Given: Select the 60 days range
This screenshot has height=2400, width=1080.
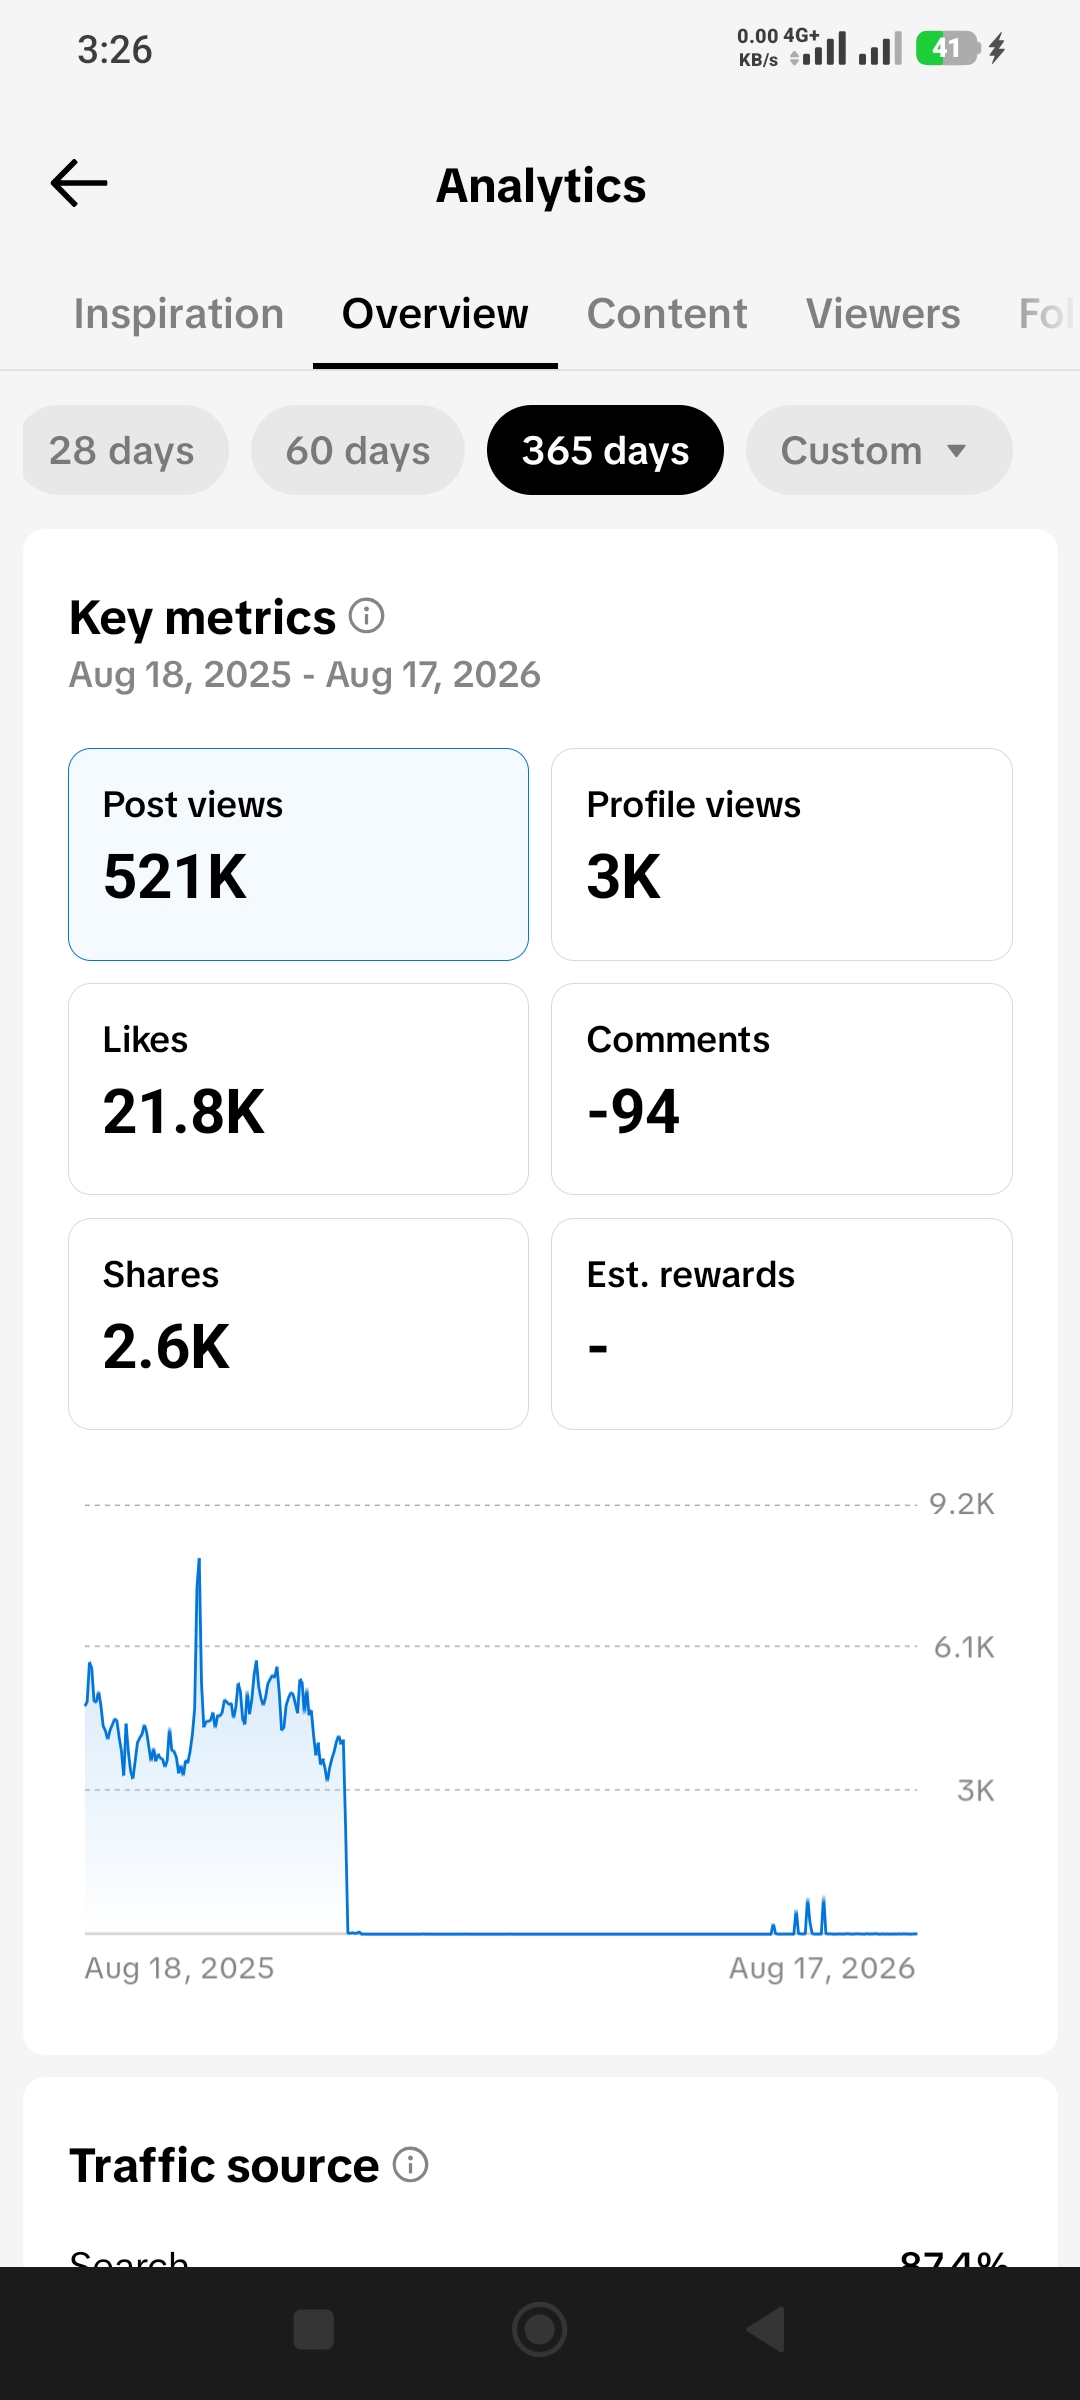Looking at the screenshot, I should [x=358, y=450].
